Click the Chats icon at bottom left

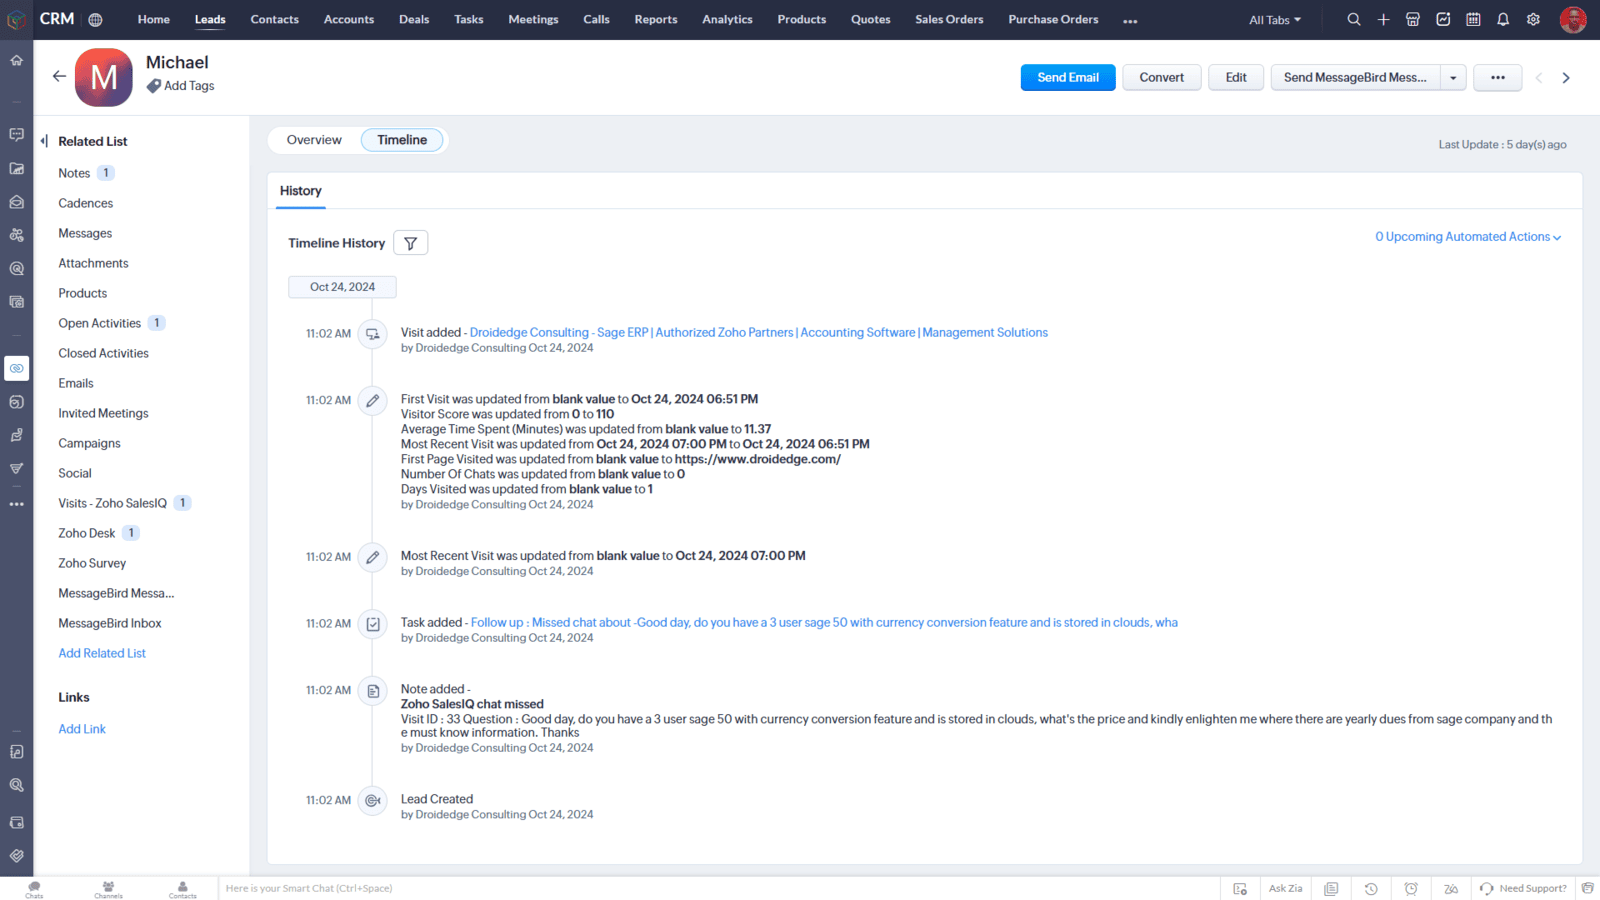(x=34, y=889)
